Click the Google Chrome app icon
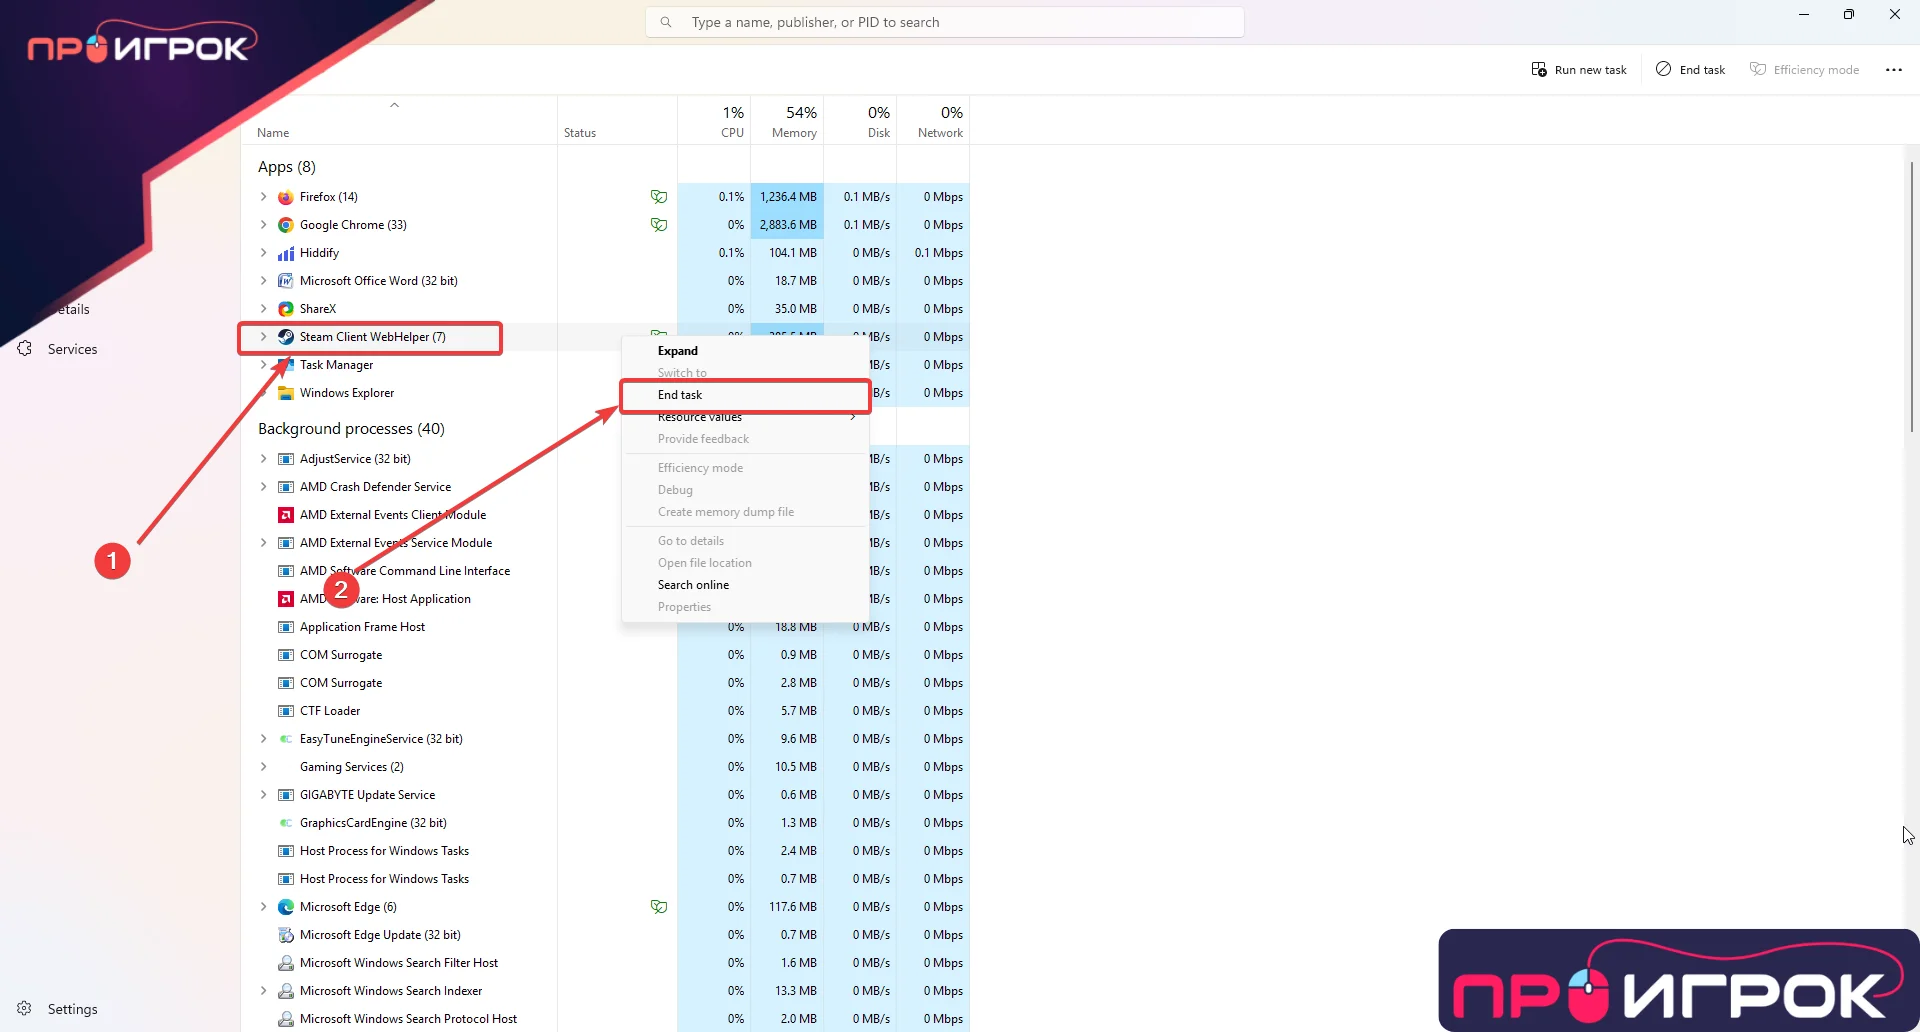 pyautogui.click(x=285, y=224)
